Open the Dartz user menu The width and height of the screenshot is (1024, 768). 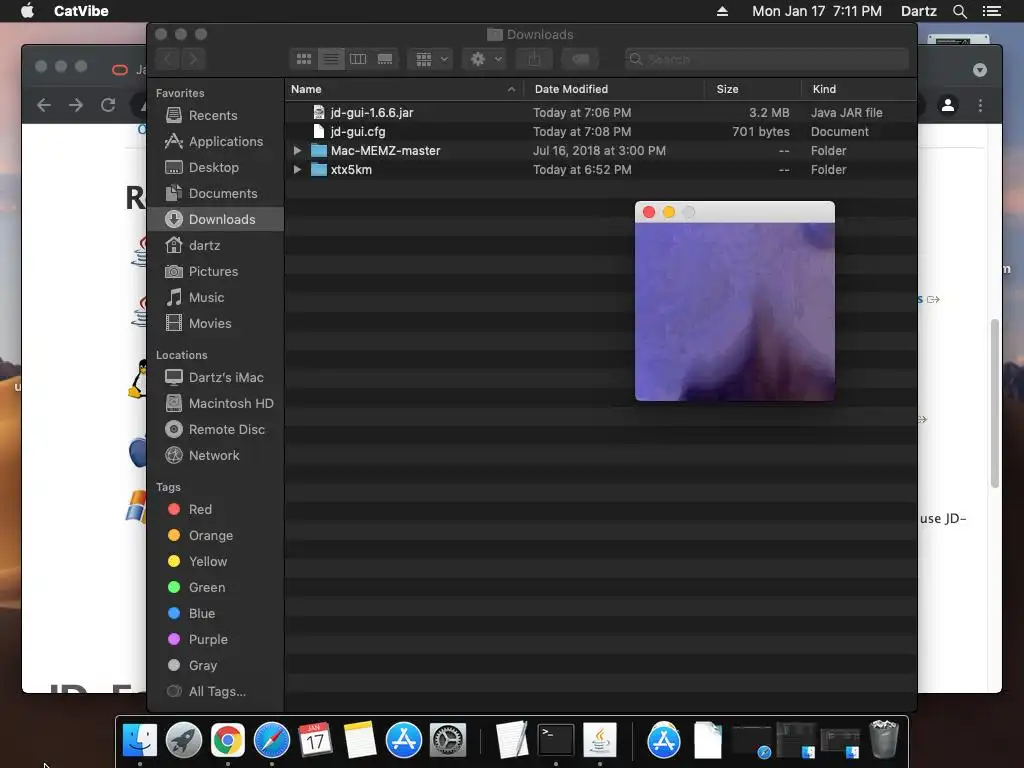tap(919, 11)
